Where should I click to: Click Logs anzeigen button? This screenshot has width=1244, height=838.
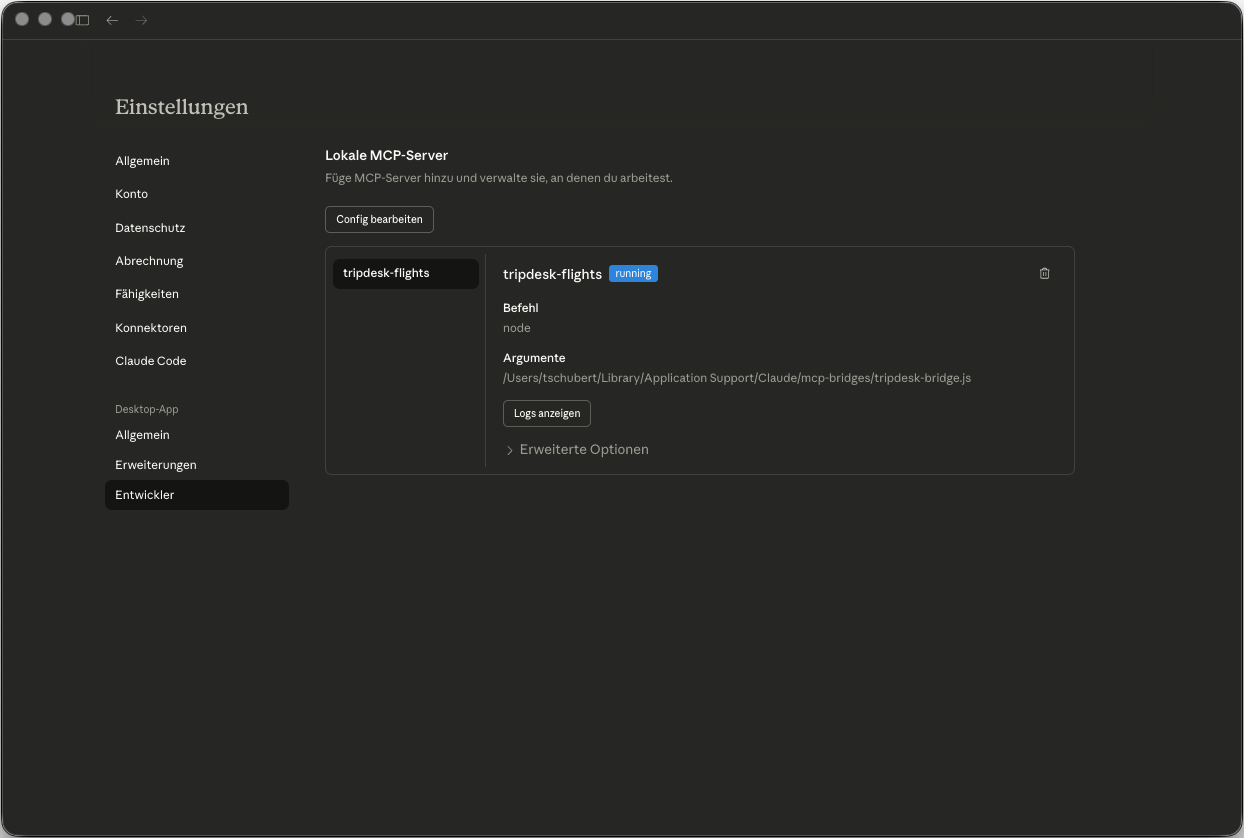(x=546, y=413)
